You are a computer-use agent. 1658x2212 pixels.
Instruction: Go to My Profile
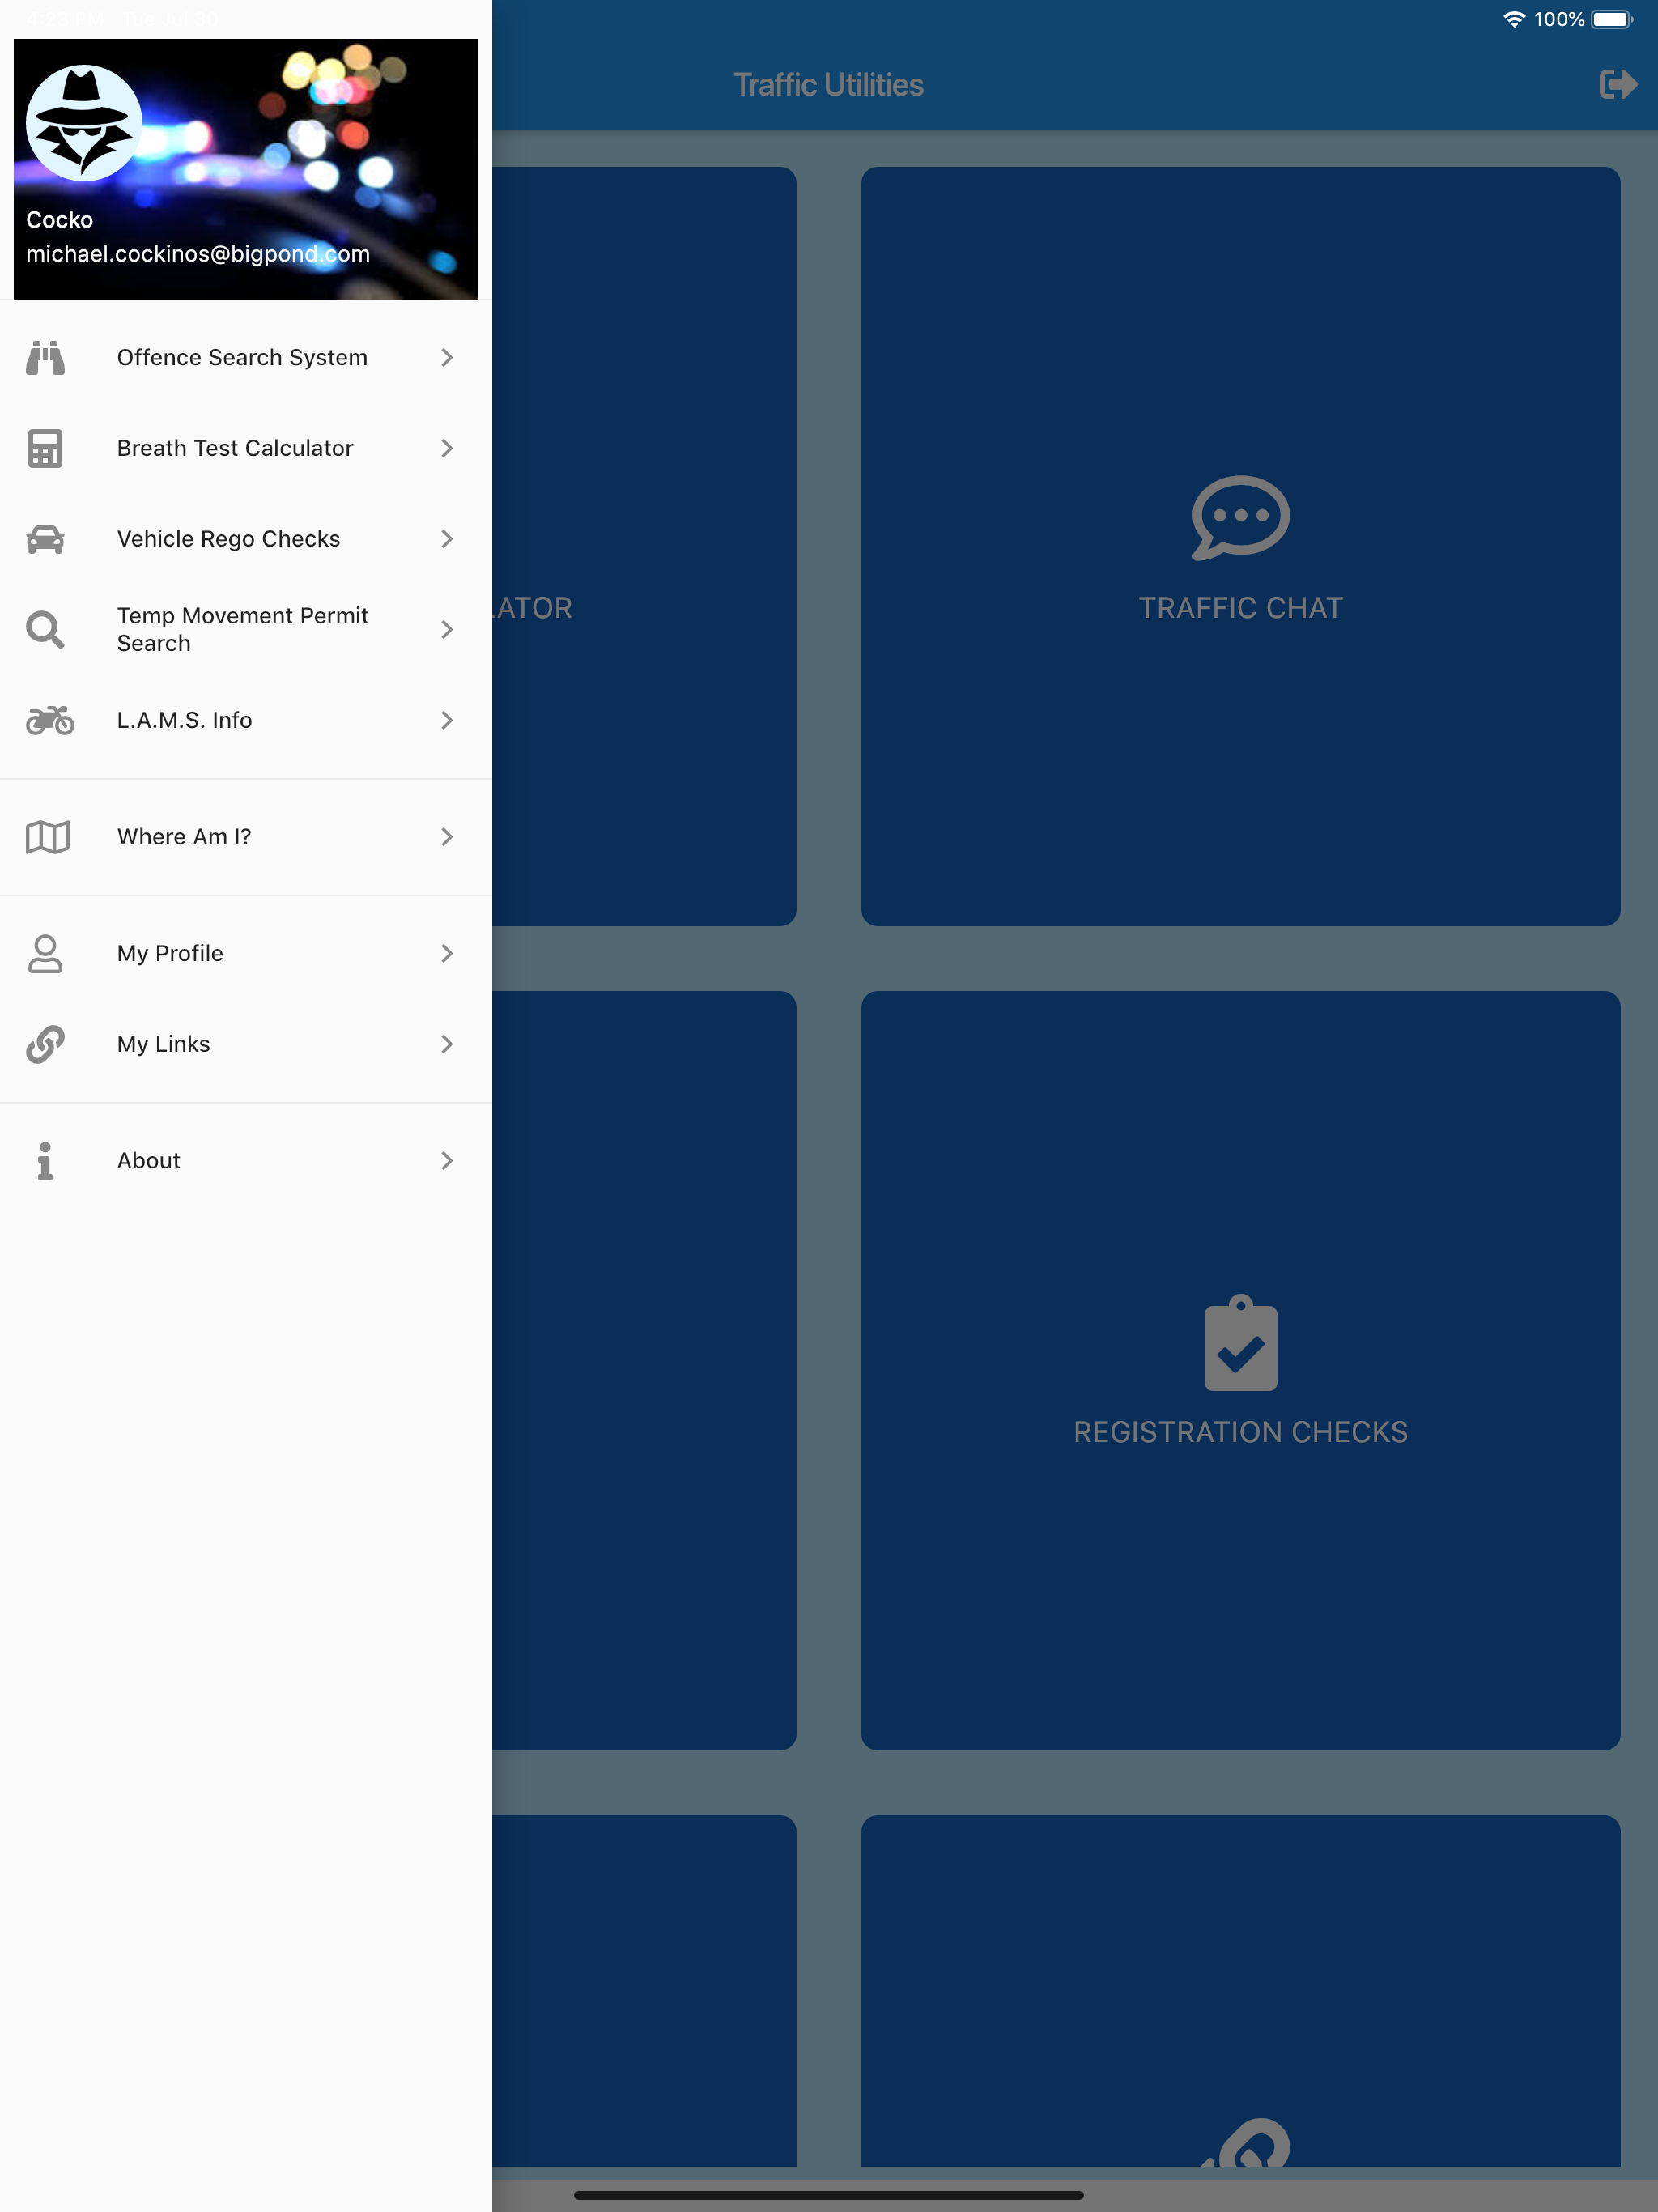[x=246, y=953]
